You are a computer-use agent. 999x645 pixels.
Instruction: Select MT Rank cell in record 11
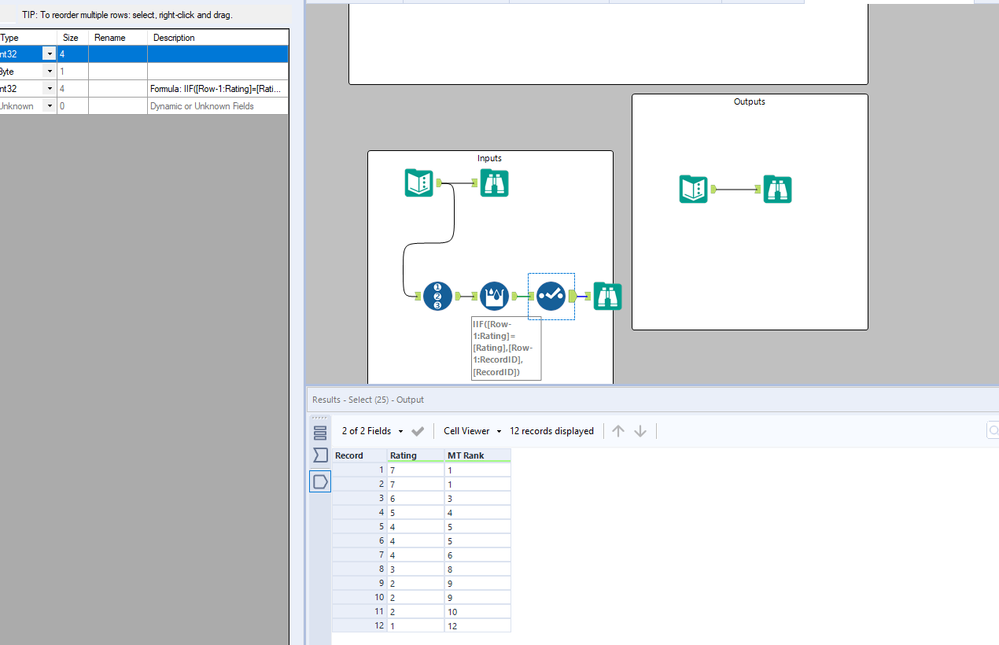pyautogui.click(x=477, y=612)
